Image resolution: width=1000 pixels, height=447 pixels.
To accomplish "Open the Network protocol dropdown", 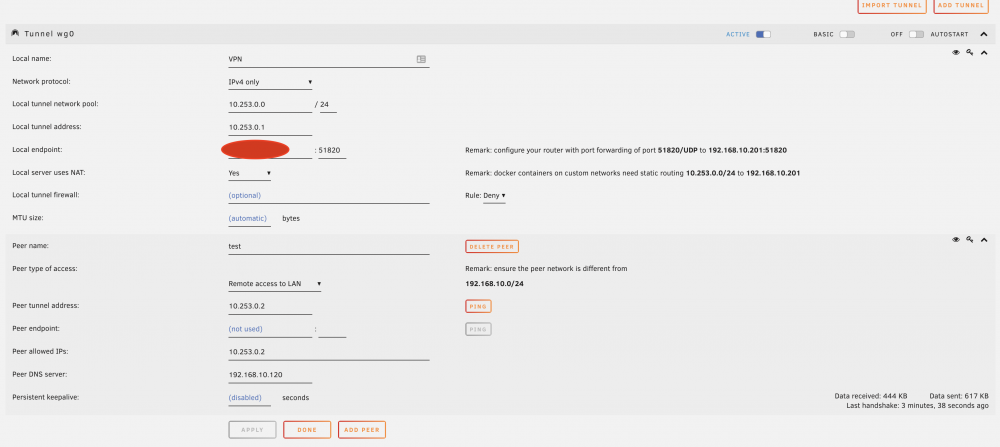I will point(270,82).
